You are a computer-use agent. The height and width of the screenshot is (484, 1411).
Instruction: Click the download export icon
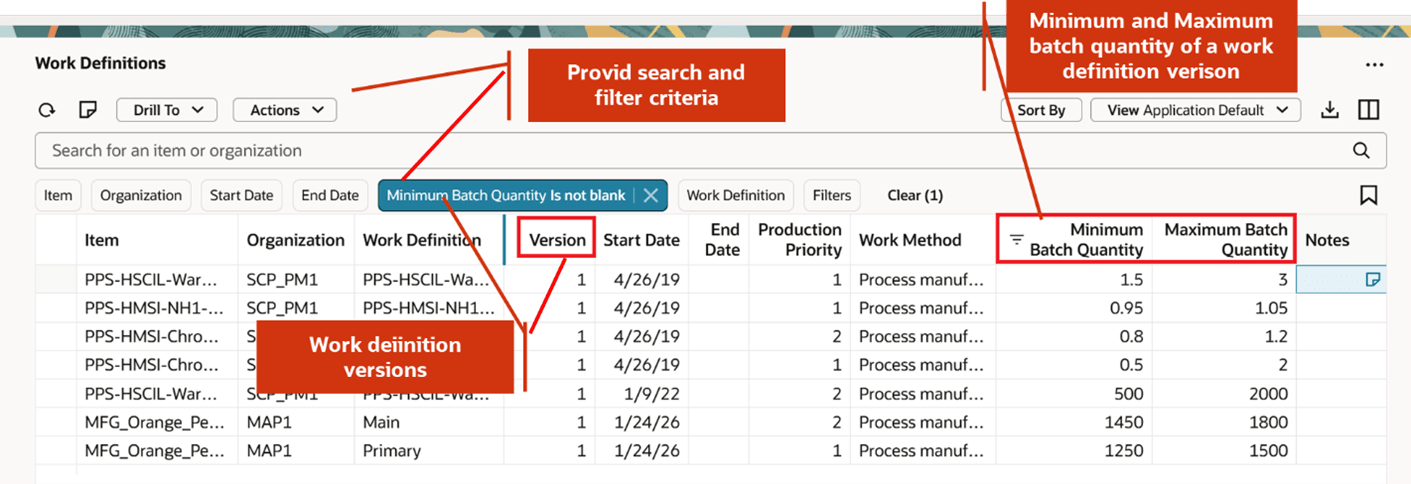coord(1329,110)
